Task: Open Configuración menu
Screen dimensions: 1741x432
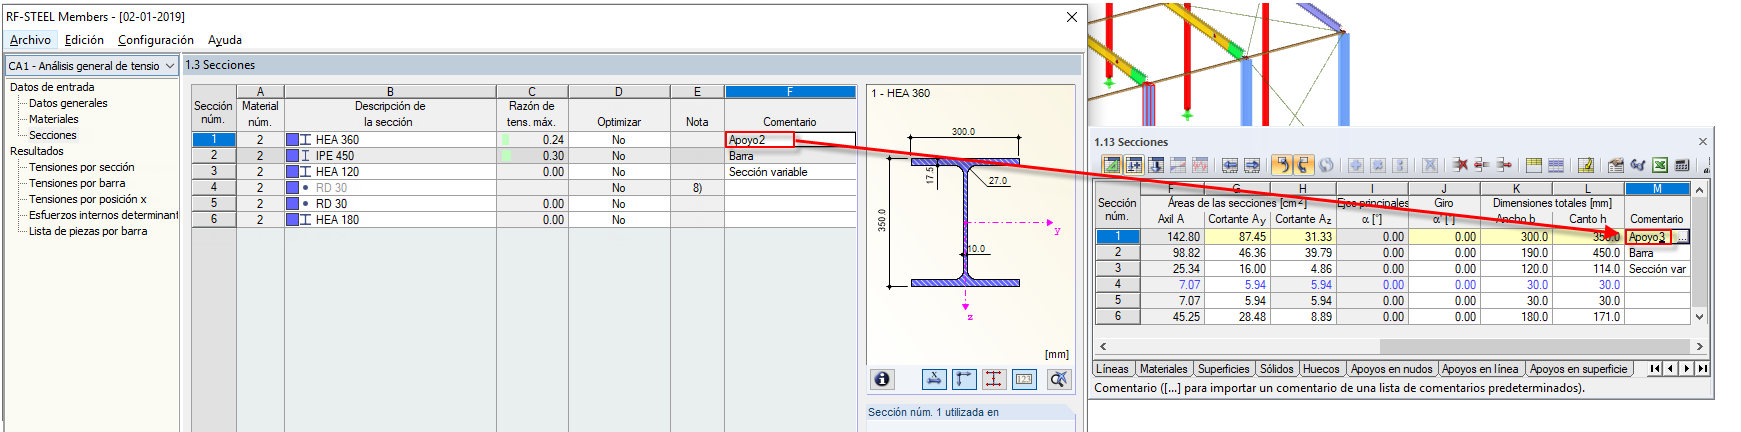Action: [156, 40]
